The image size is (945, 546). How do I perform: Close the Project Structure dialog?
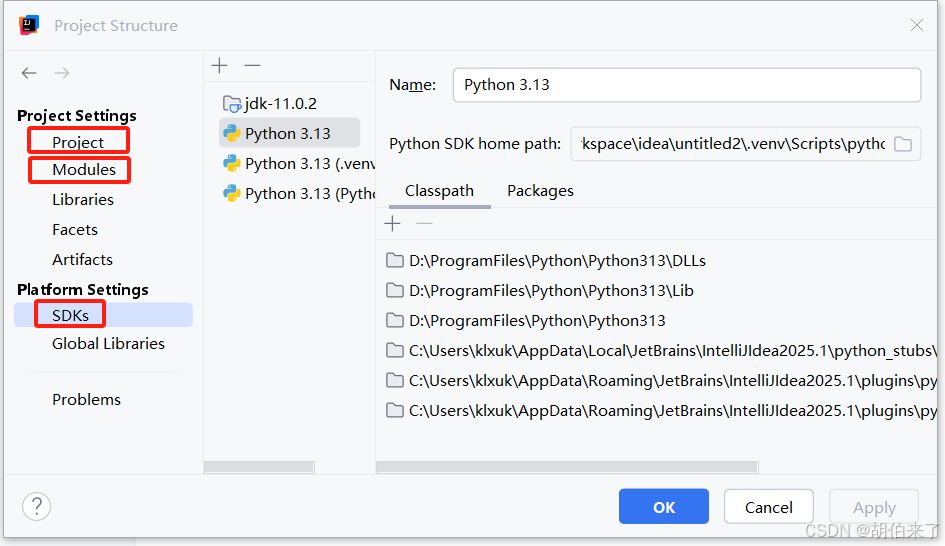[x=917, y=25]
